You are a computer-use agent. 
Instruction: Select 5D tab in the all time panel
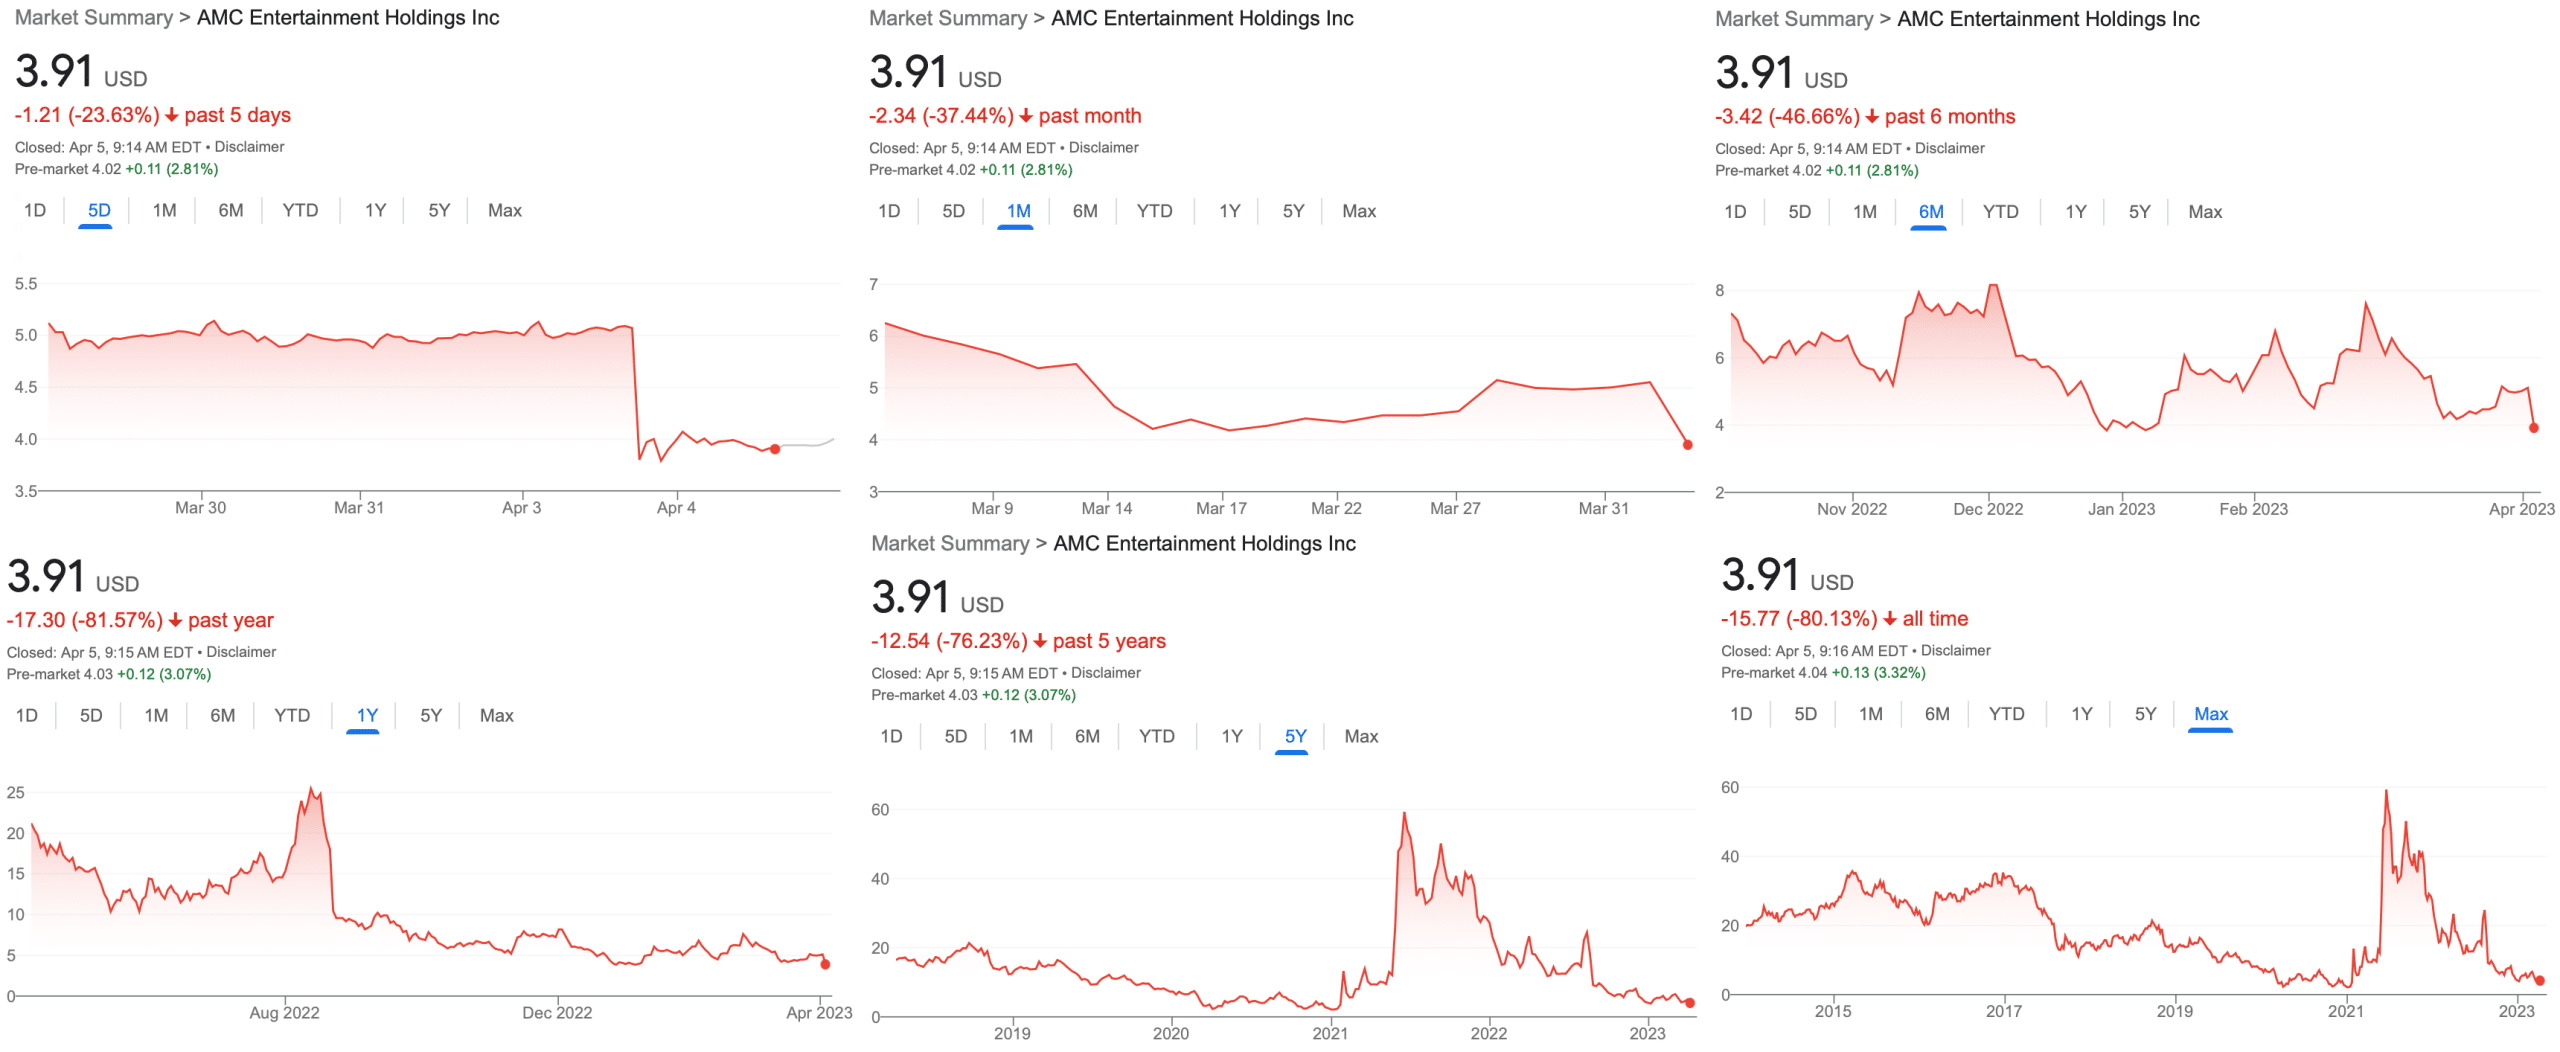click(x=1804, y=714)
